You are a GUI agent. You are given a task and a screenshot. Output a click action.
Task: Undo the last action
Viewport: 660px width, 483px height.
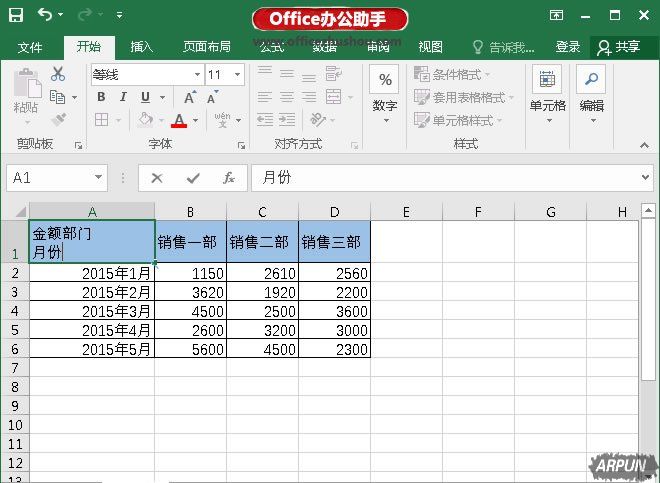[44, 15]
